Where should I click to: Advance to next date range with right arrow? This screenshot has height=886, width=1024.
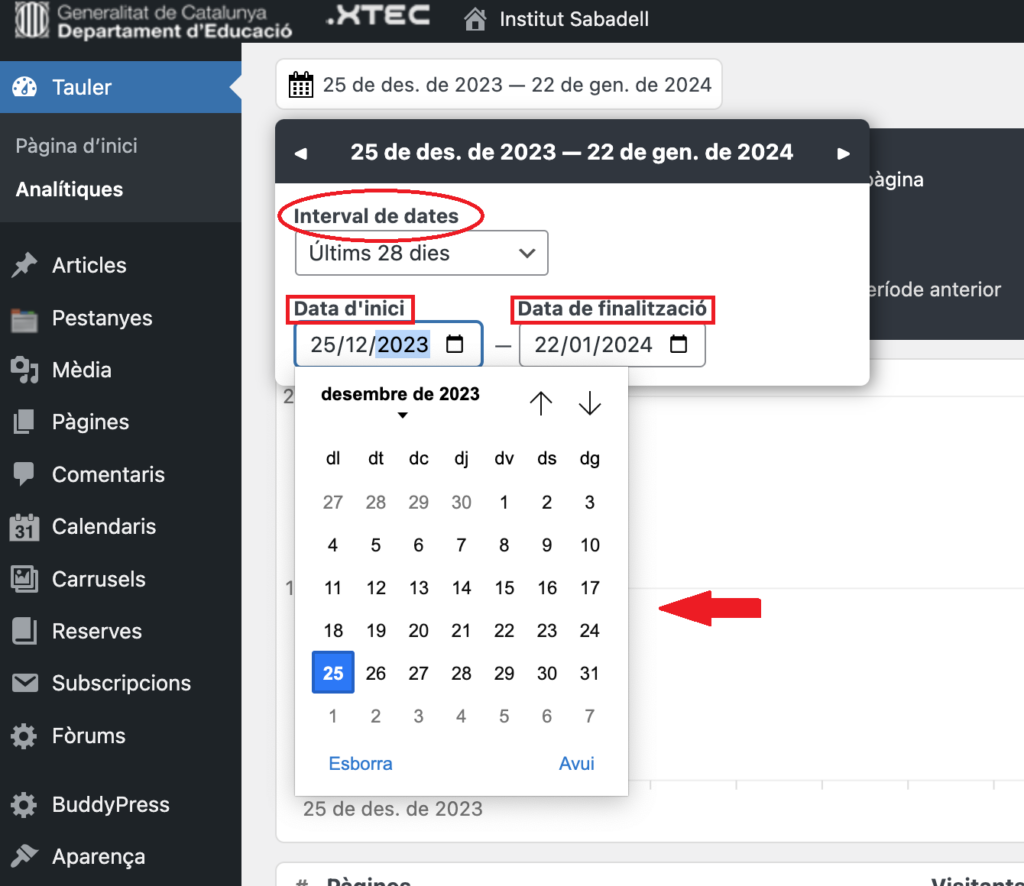843,153
